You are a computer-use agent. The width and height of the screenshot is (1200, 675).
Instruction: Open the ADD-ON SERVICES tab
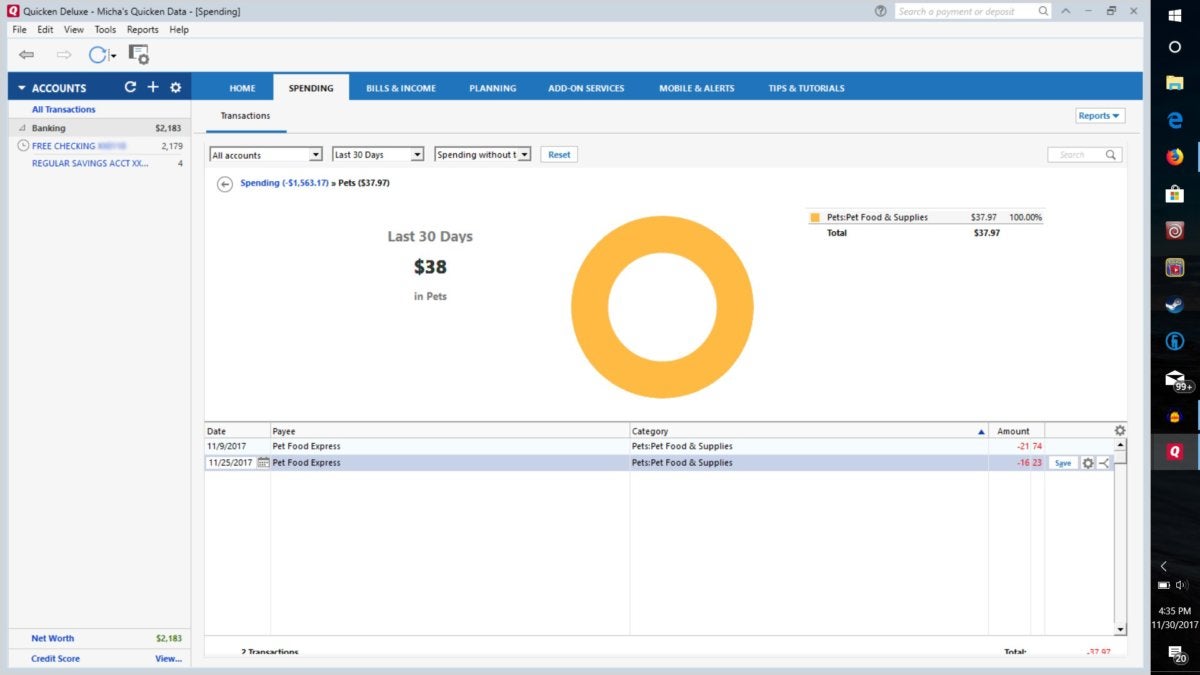pyautogui.click(x=586, y=88)
